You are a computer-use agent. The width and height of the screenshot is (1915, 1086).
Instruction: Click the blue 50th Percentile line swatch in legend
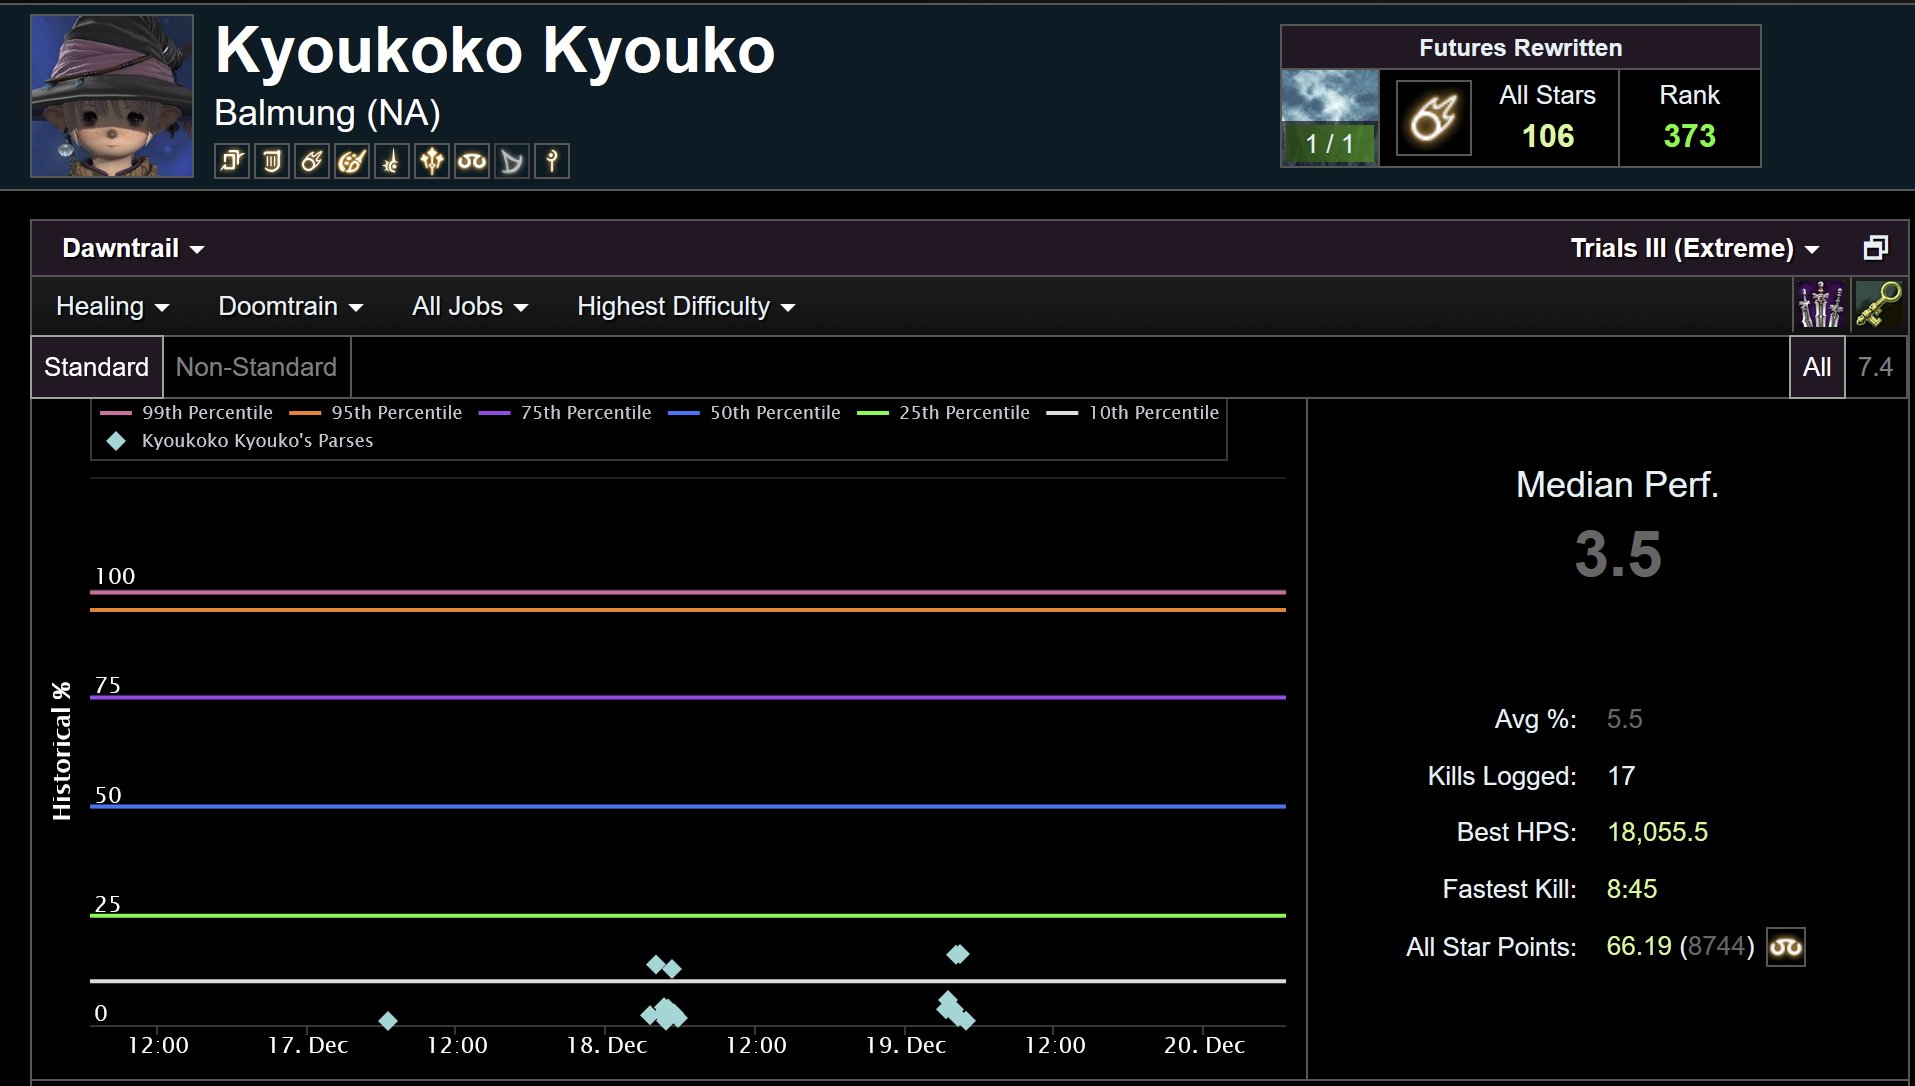point(684,413)
